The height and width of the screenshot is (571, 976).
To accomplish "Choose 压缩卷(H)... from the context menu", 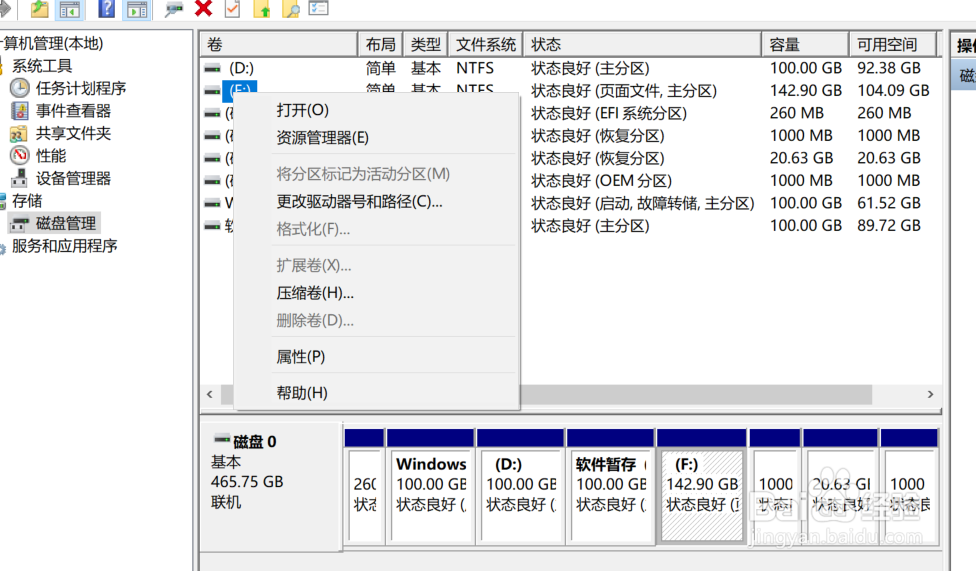I will point(315,293).
